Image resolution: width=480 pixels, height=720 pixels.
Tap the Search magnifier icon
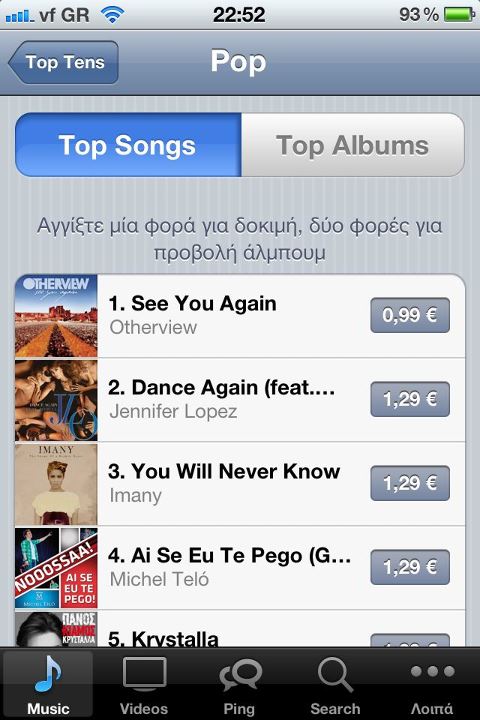(335, 674)
